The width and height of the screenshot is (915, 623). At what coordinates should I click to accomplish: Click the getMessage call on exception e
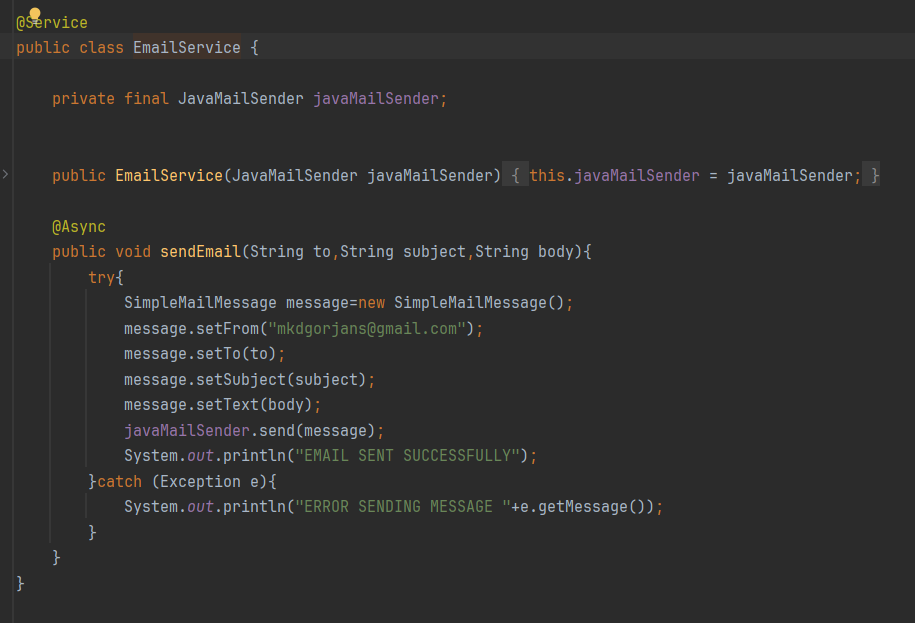coord(585,507)
